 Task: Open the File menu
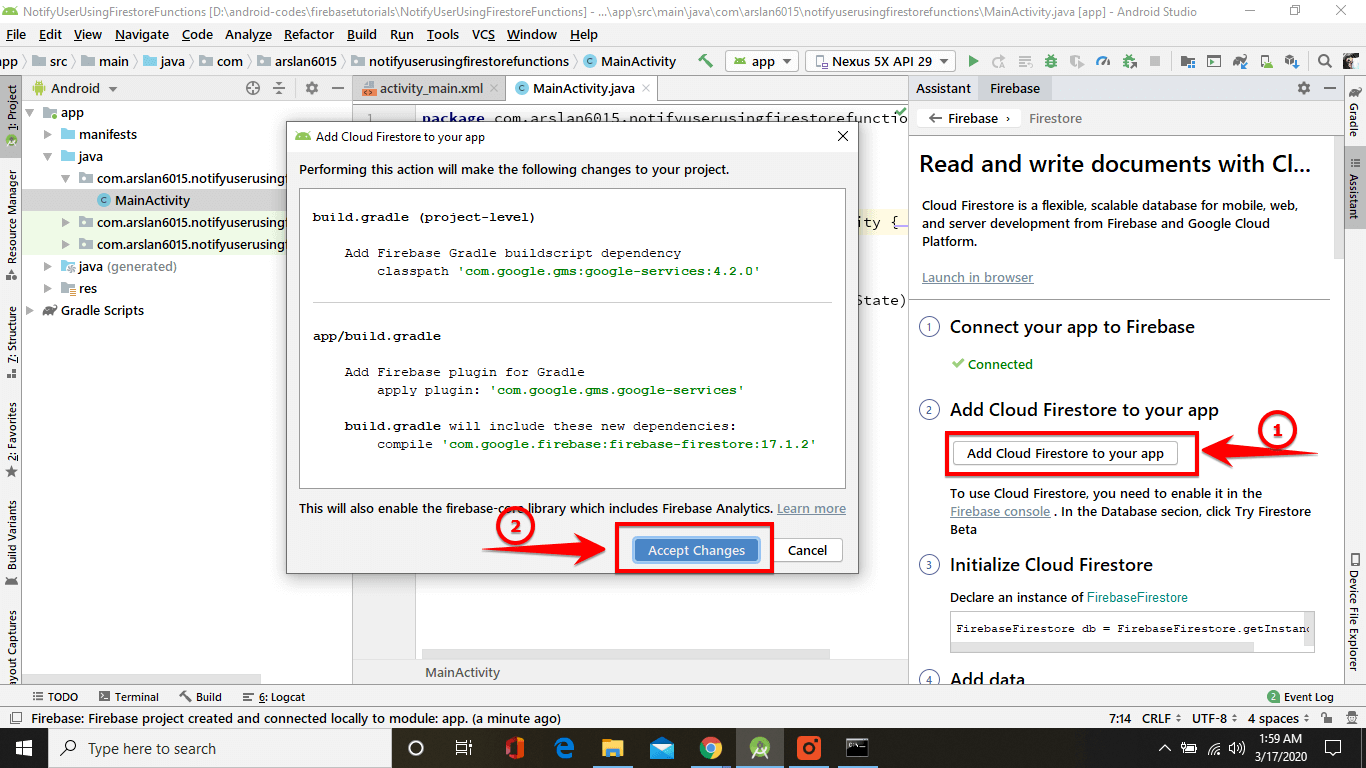(16, 34)
